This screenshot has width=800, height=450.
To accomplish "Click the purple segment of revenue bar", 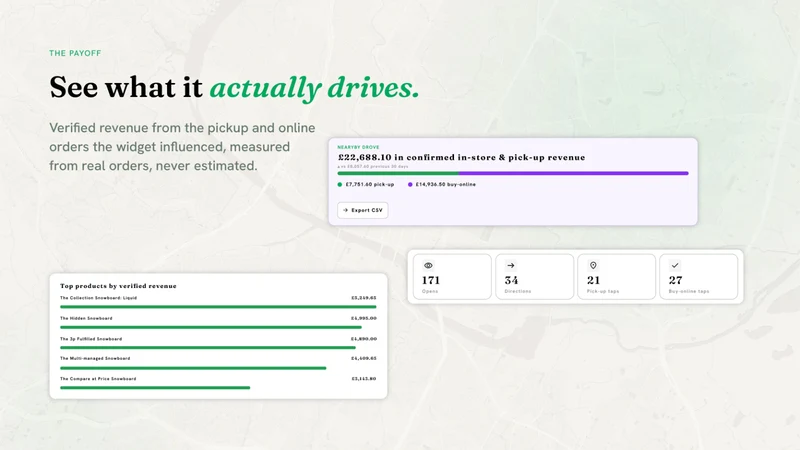I will (x=573, y=173).
